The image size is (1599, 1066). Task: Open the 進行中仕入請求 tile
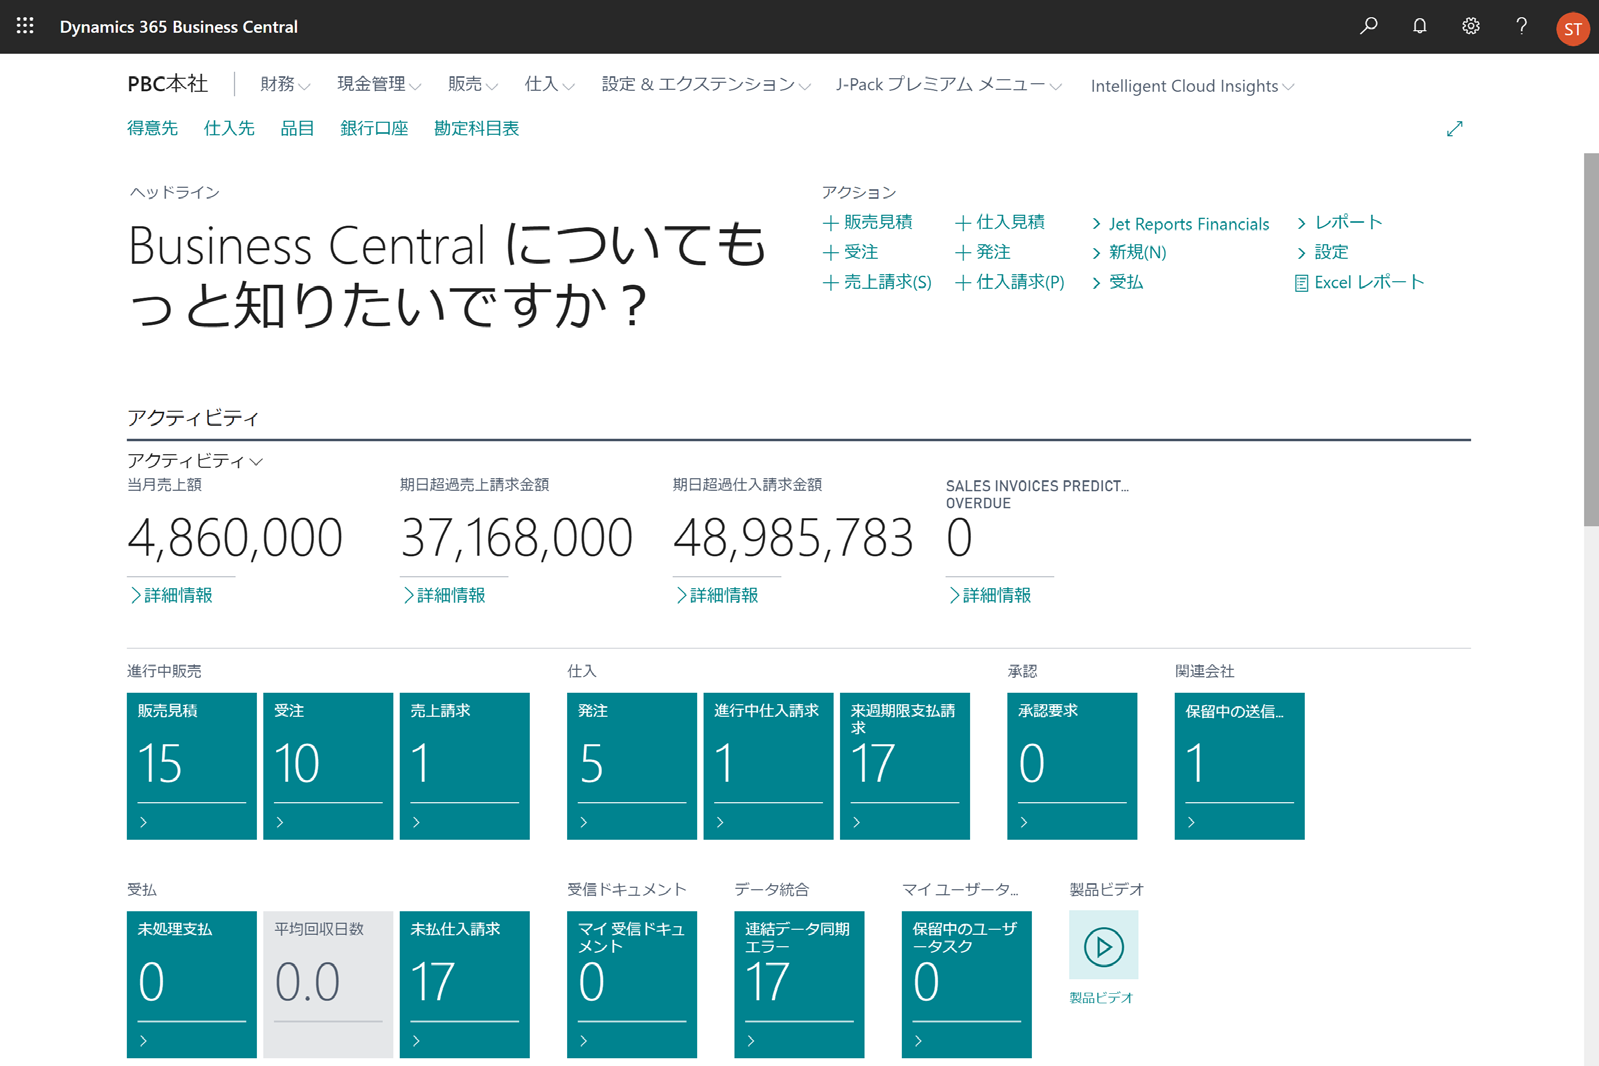point(768,766)
